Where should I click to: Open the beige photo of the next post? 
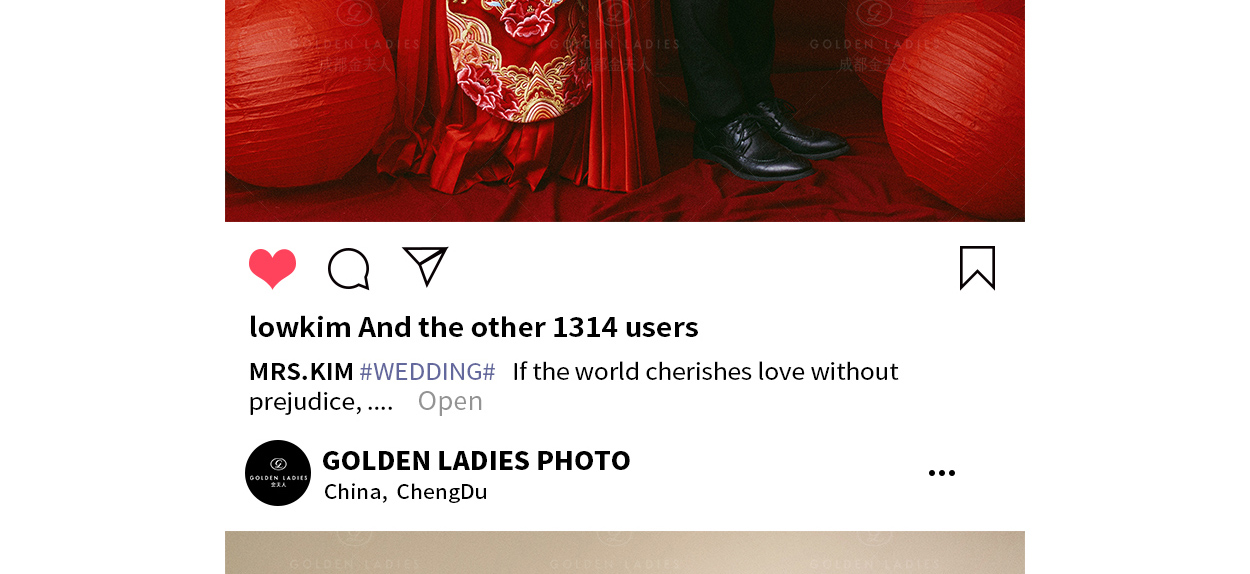point(625,552)
